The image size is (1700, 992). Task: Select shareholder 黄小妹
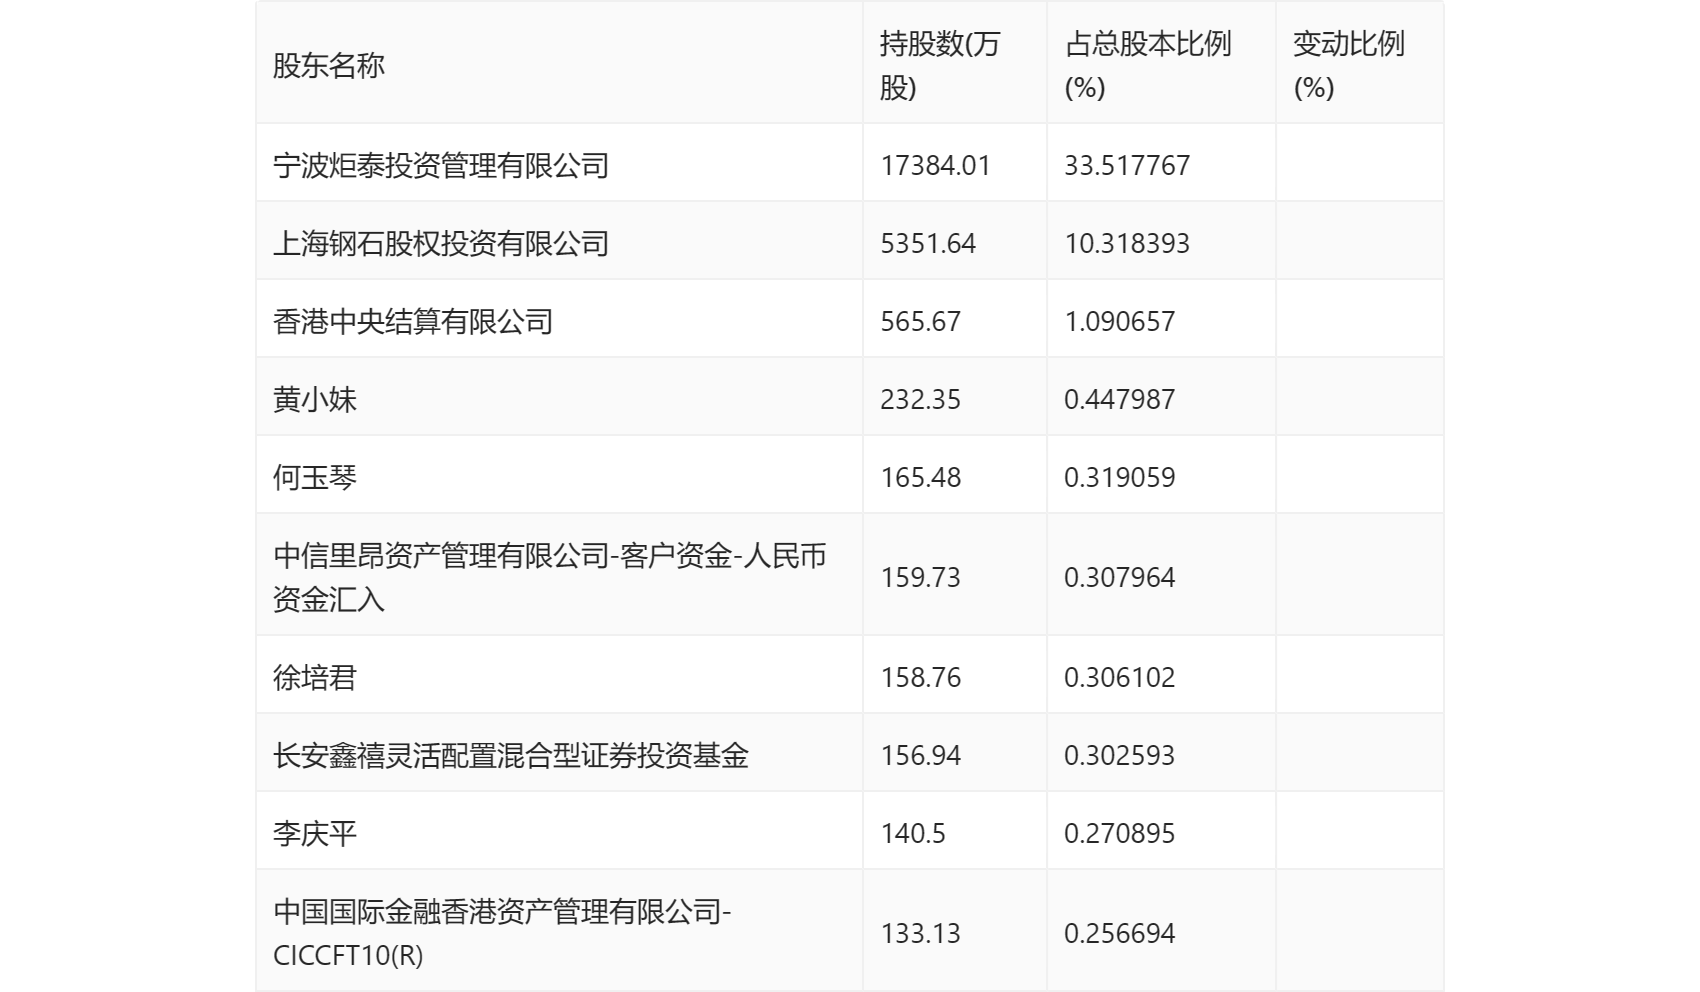315,399
